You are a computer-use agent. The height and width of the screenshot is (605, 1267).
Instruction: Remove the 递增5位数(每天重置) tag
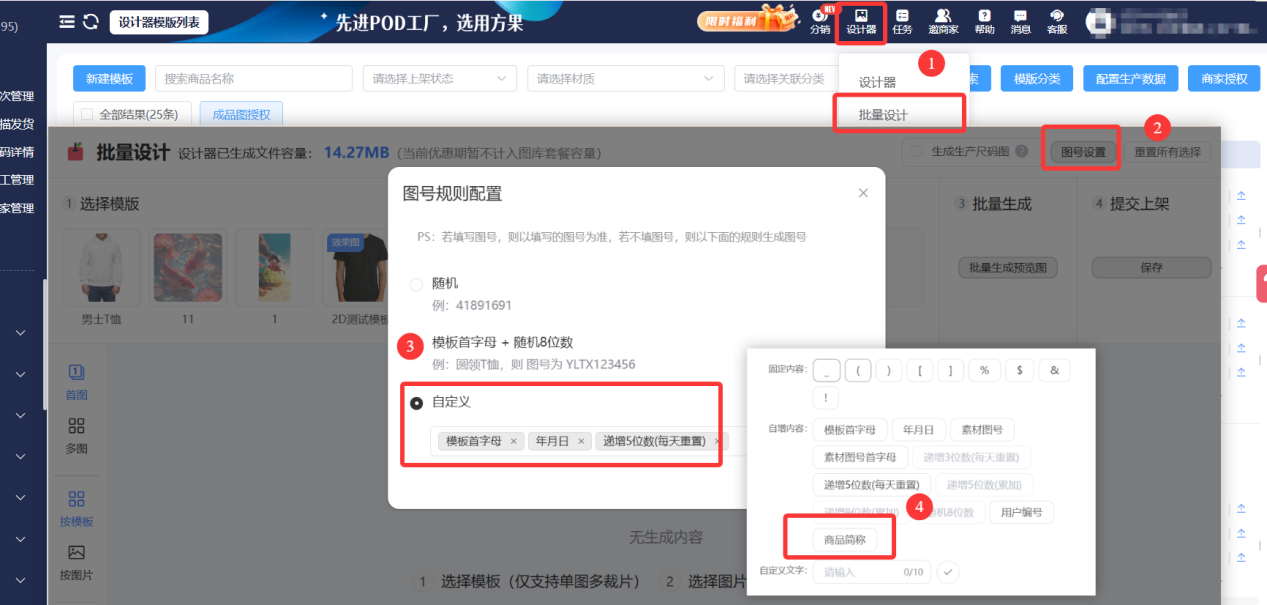717,441
